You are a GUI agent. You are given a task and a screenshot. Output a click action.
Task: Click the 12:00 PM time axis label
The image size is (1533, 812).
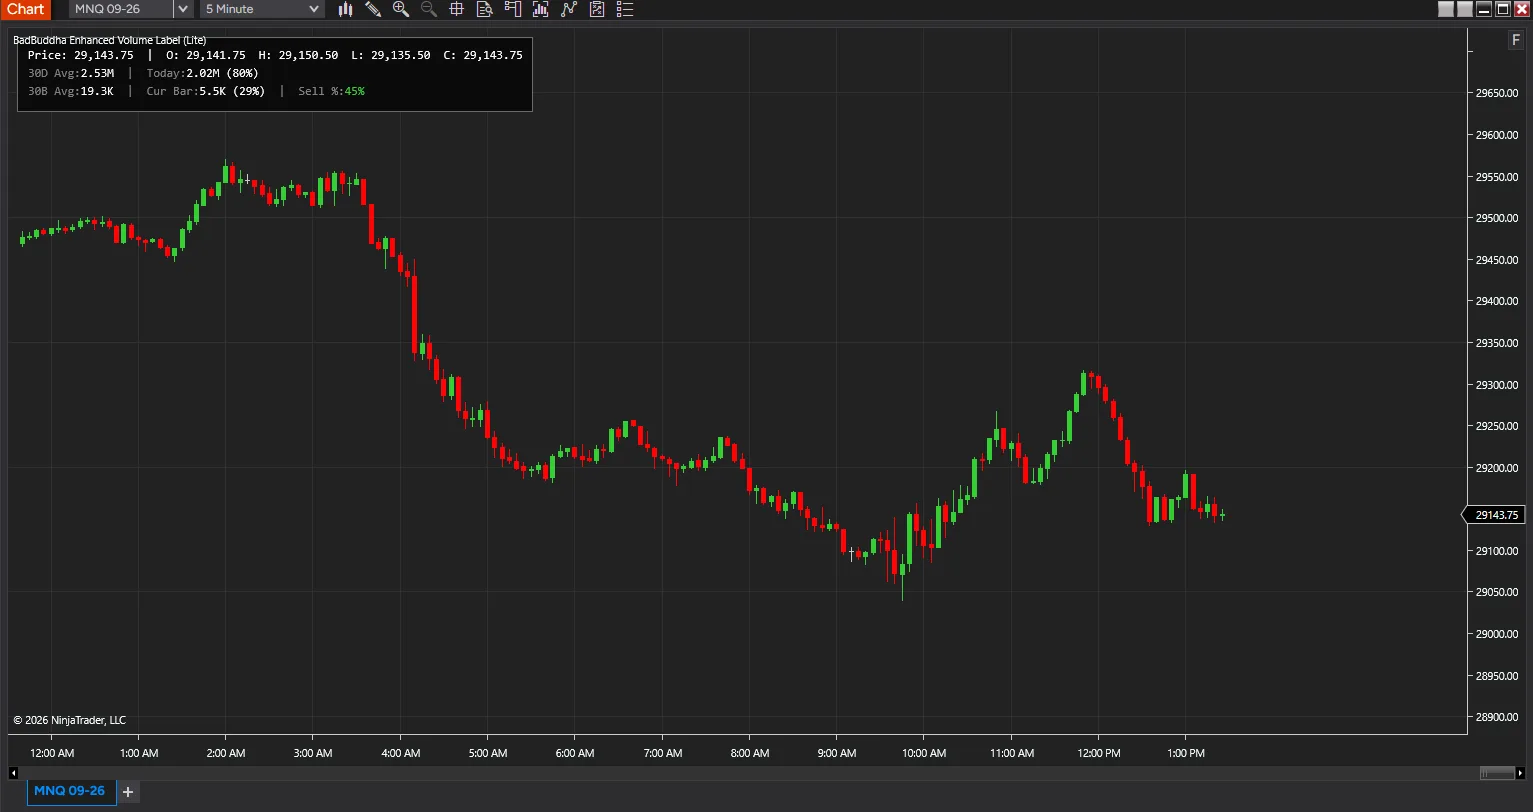pyautogui.click(x=1099, y=753)
